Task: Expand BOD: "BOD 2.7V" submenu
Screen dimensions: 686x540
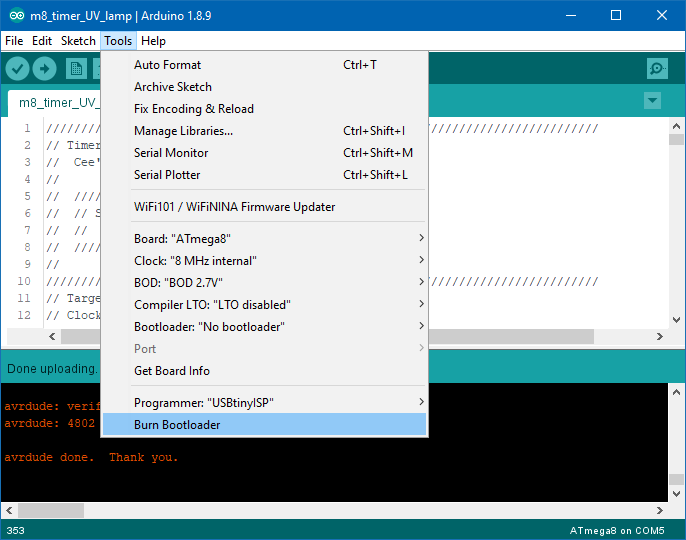Action: (x=264, y=282)
